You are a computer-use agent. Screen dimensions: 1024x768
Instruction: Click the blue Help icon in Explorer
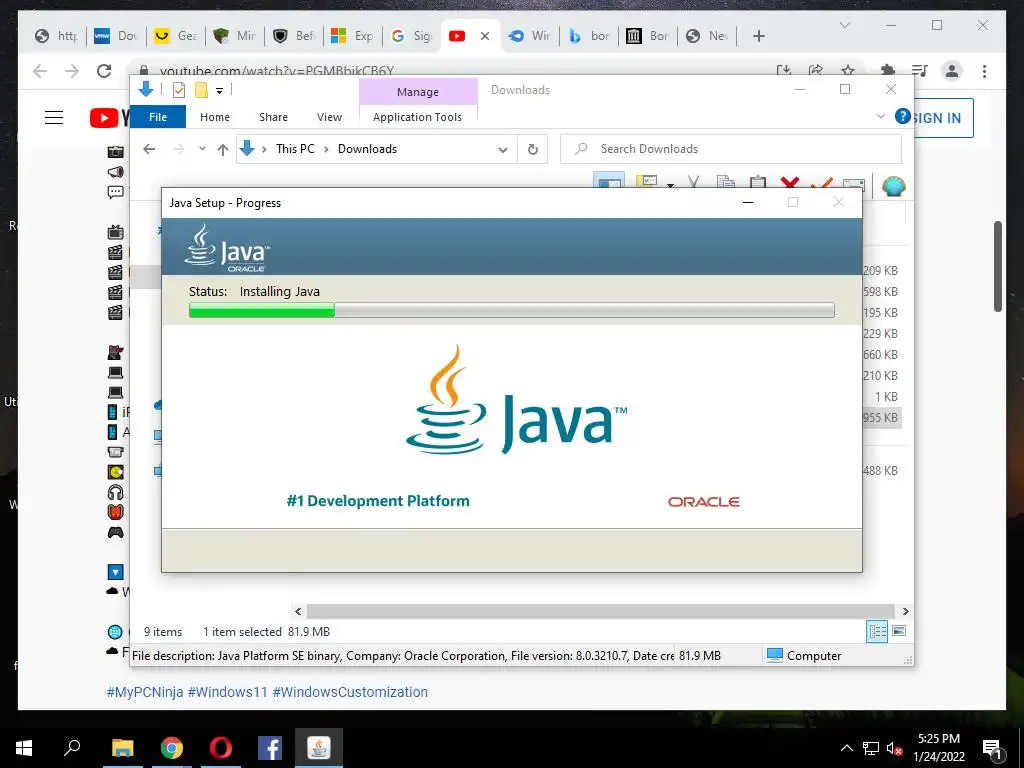pyautogui.click(x=902, y=116)
